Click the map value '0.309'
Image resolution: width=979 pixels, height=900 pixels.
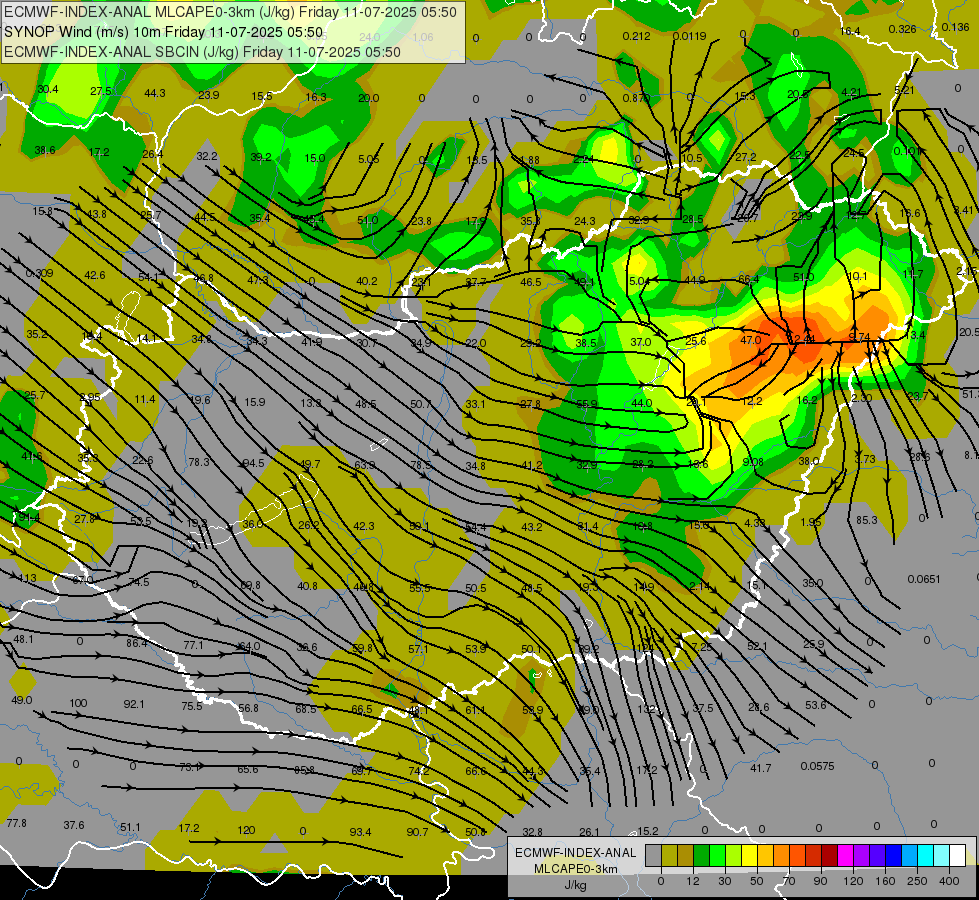coord(39,274)
